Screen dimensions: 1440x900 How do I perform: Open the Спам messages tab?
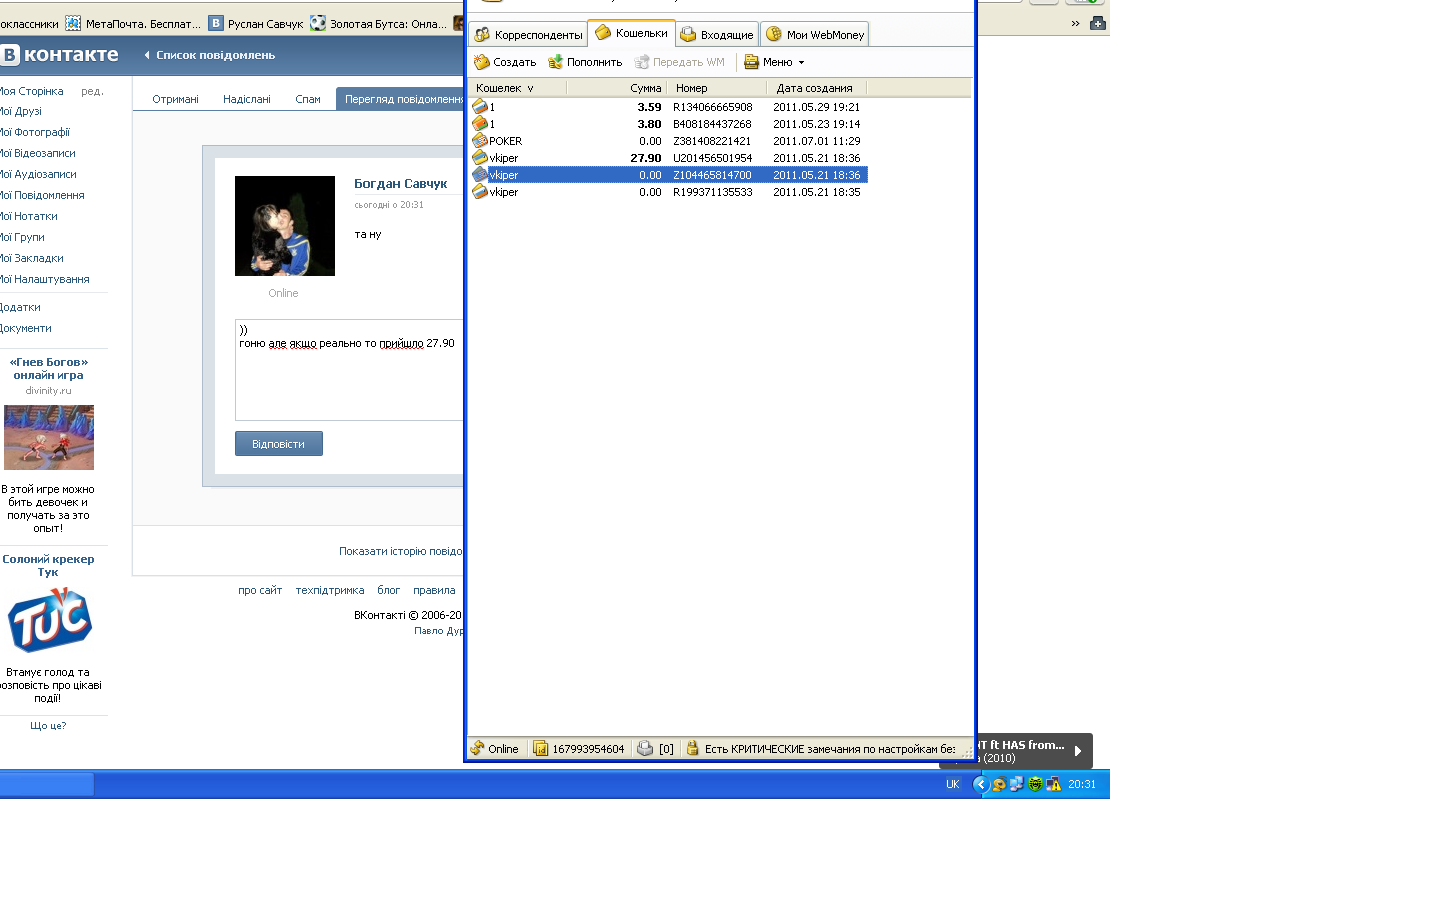(308, 99)
